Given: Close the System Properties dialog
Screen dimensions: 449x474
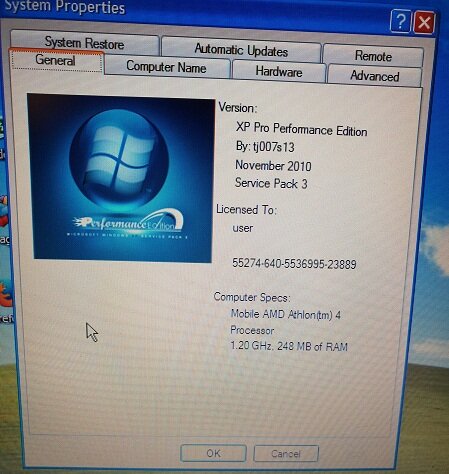Looking at the screenshot, I should point(424,22).
